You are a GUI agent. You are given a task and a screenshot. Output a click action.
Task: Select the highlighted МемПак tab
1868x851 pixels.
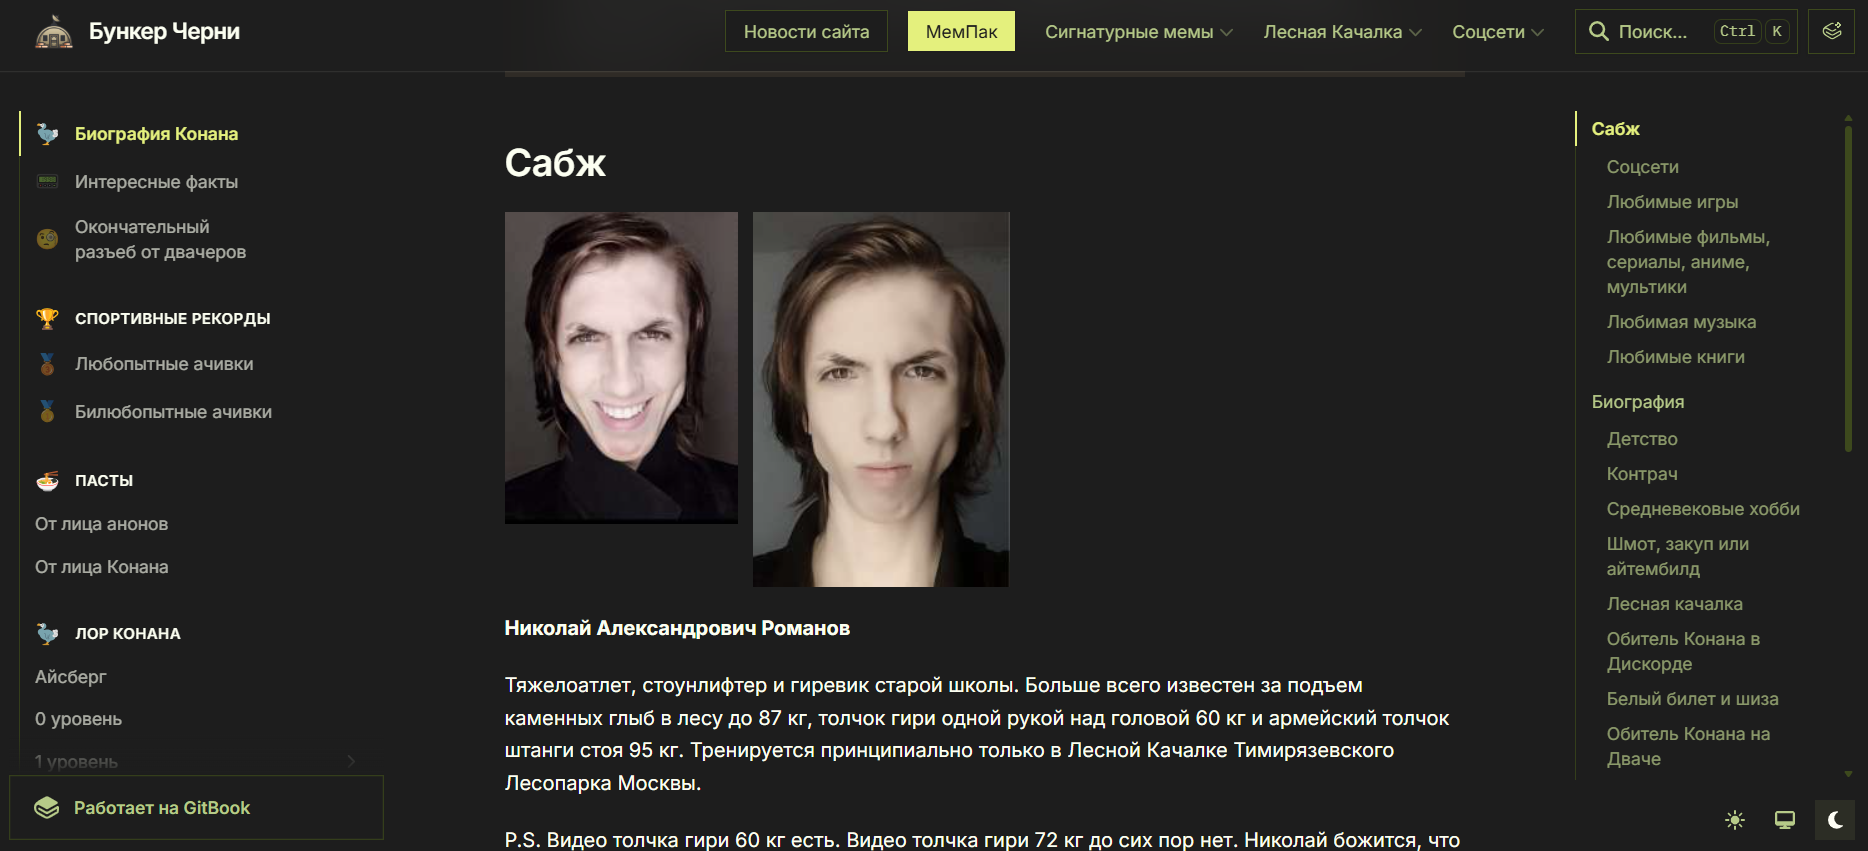tap(961, 31)
